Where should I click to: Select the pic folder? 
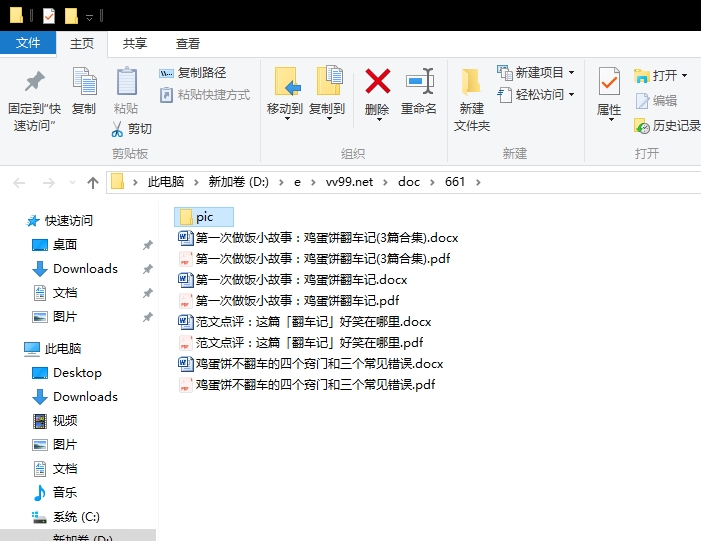coord(204,217)
